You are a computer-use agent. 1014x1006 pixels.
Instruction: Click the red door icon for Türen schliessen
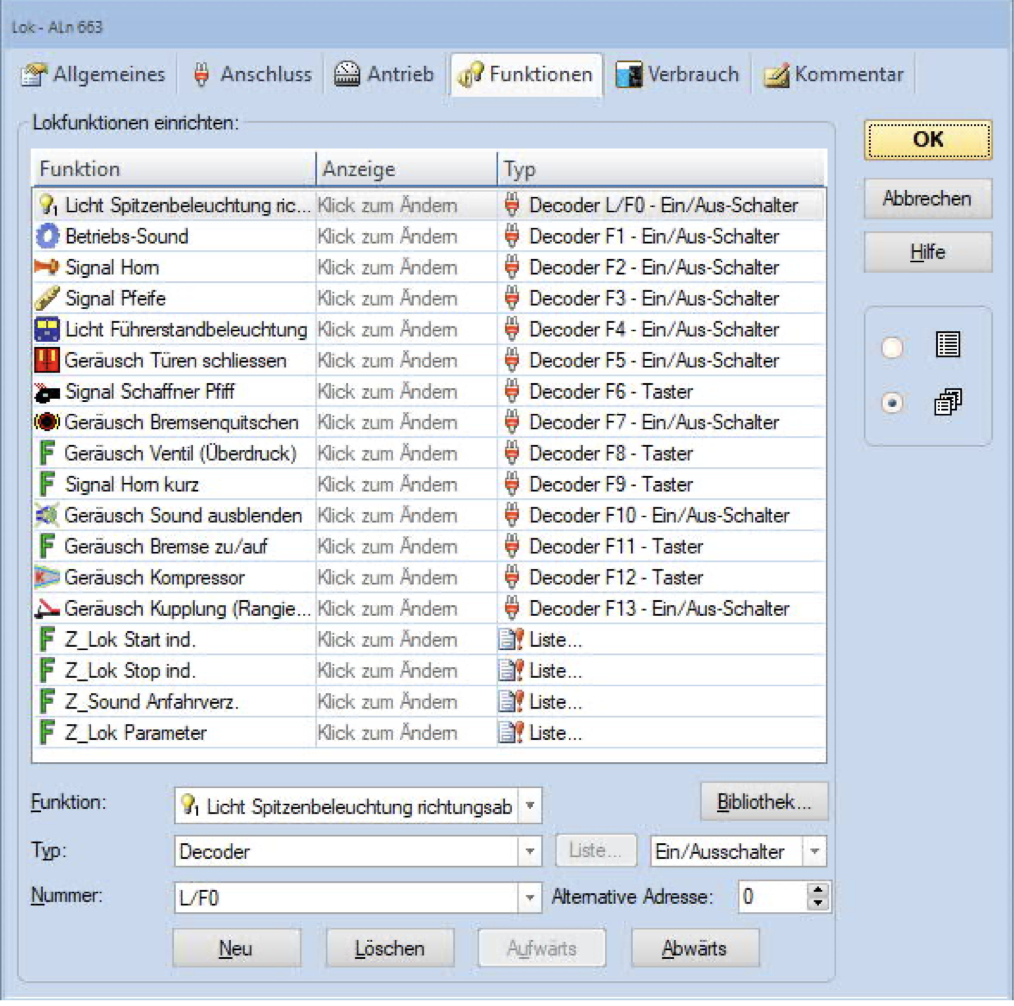pos(47,360)
